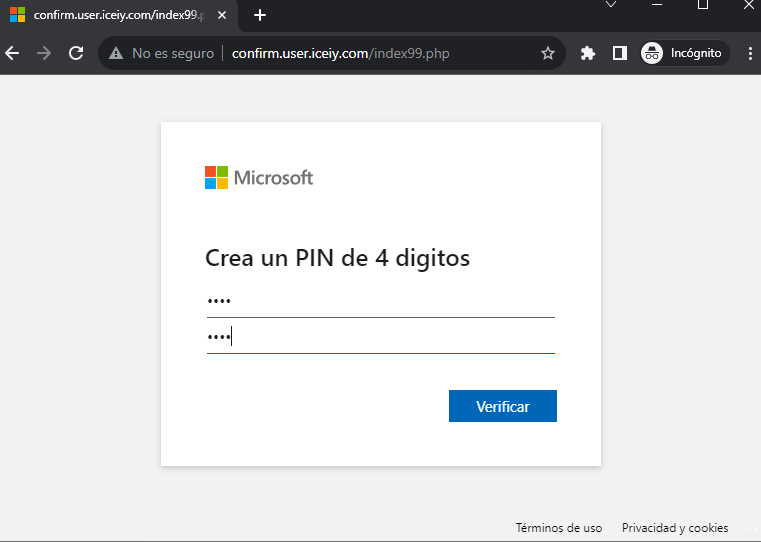Focus the first PIN input field
This screenshot has width=761, height=542.
(x=380, y=301)
